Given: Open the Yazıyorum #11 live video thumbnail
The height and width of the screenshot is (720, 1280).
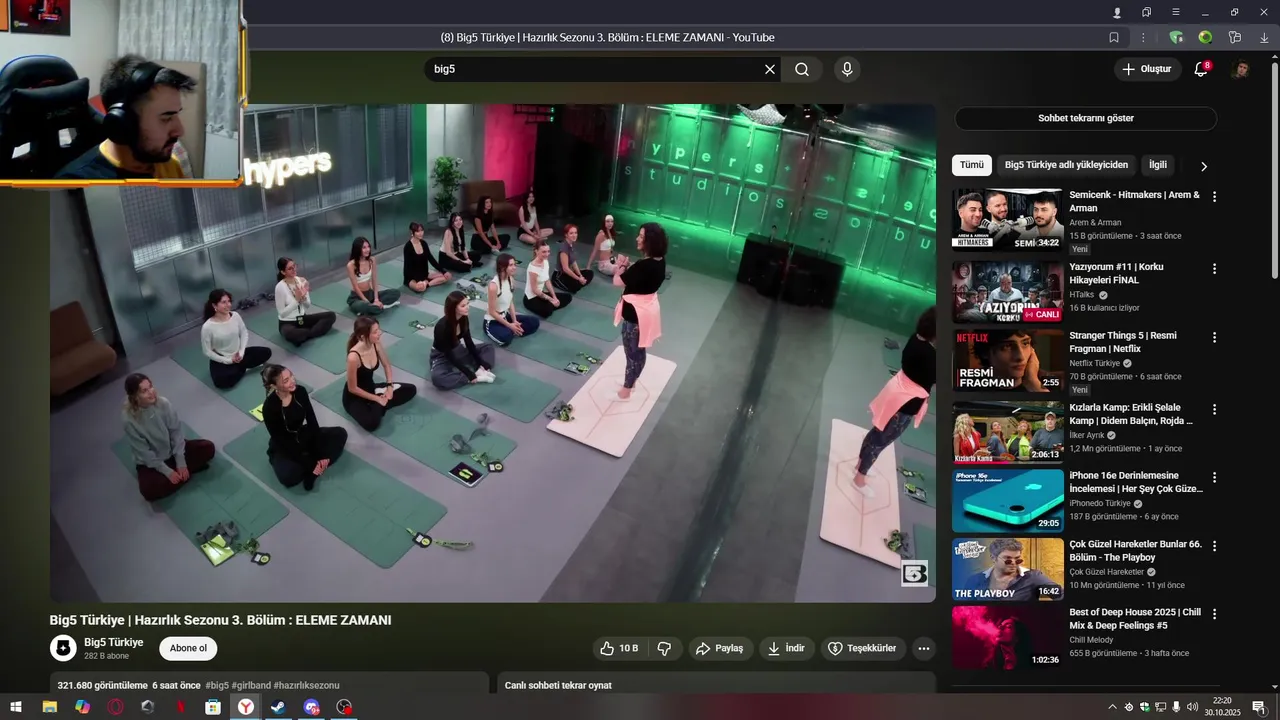Looking at the screenshot, I should click(x=1007, y=292).
